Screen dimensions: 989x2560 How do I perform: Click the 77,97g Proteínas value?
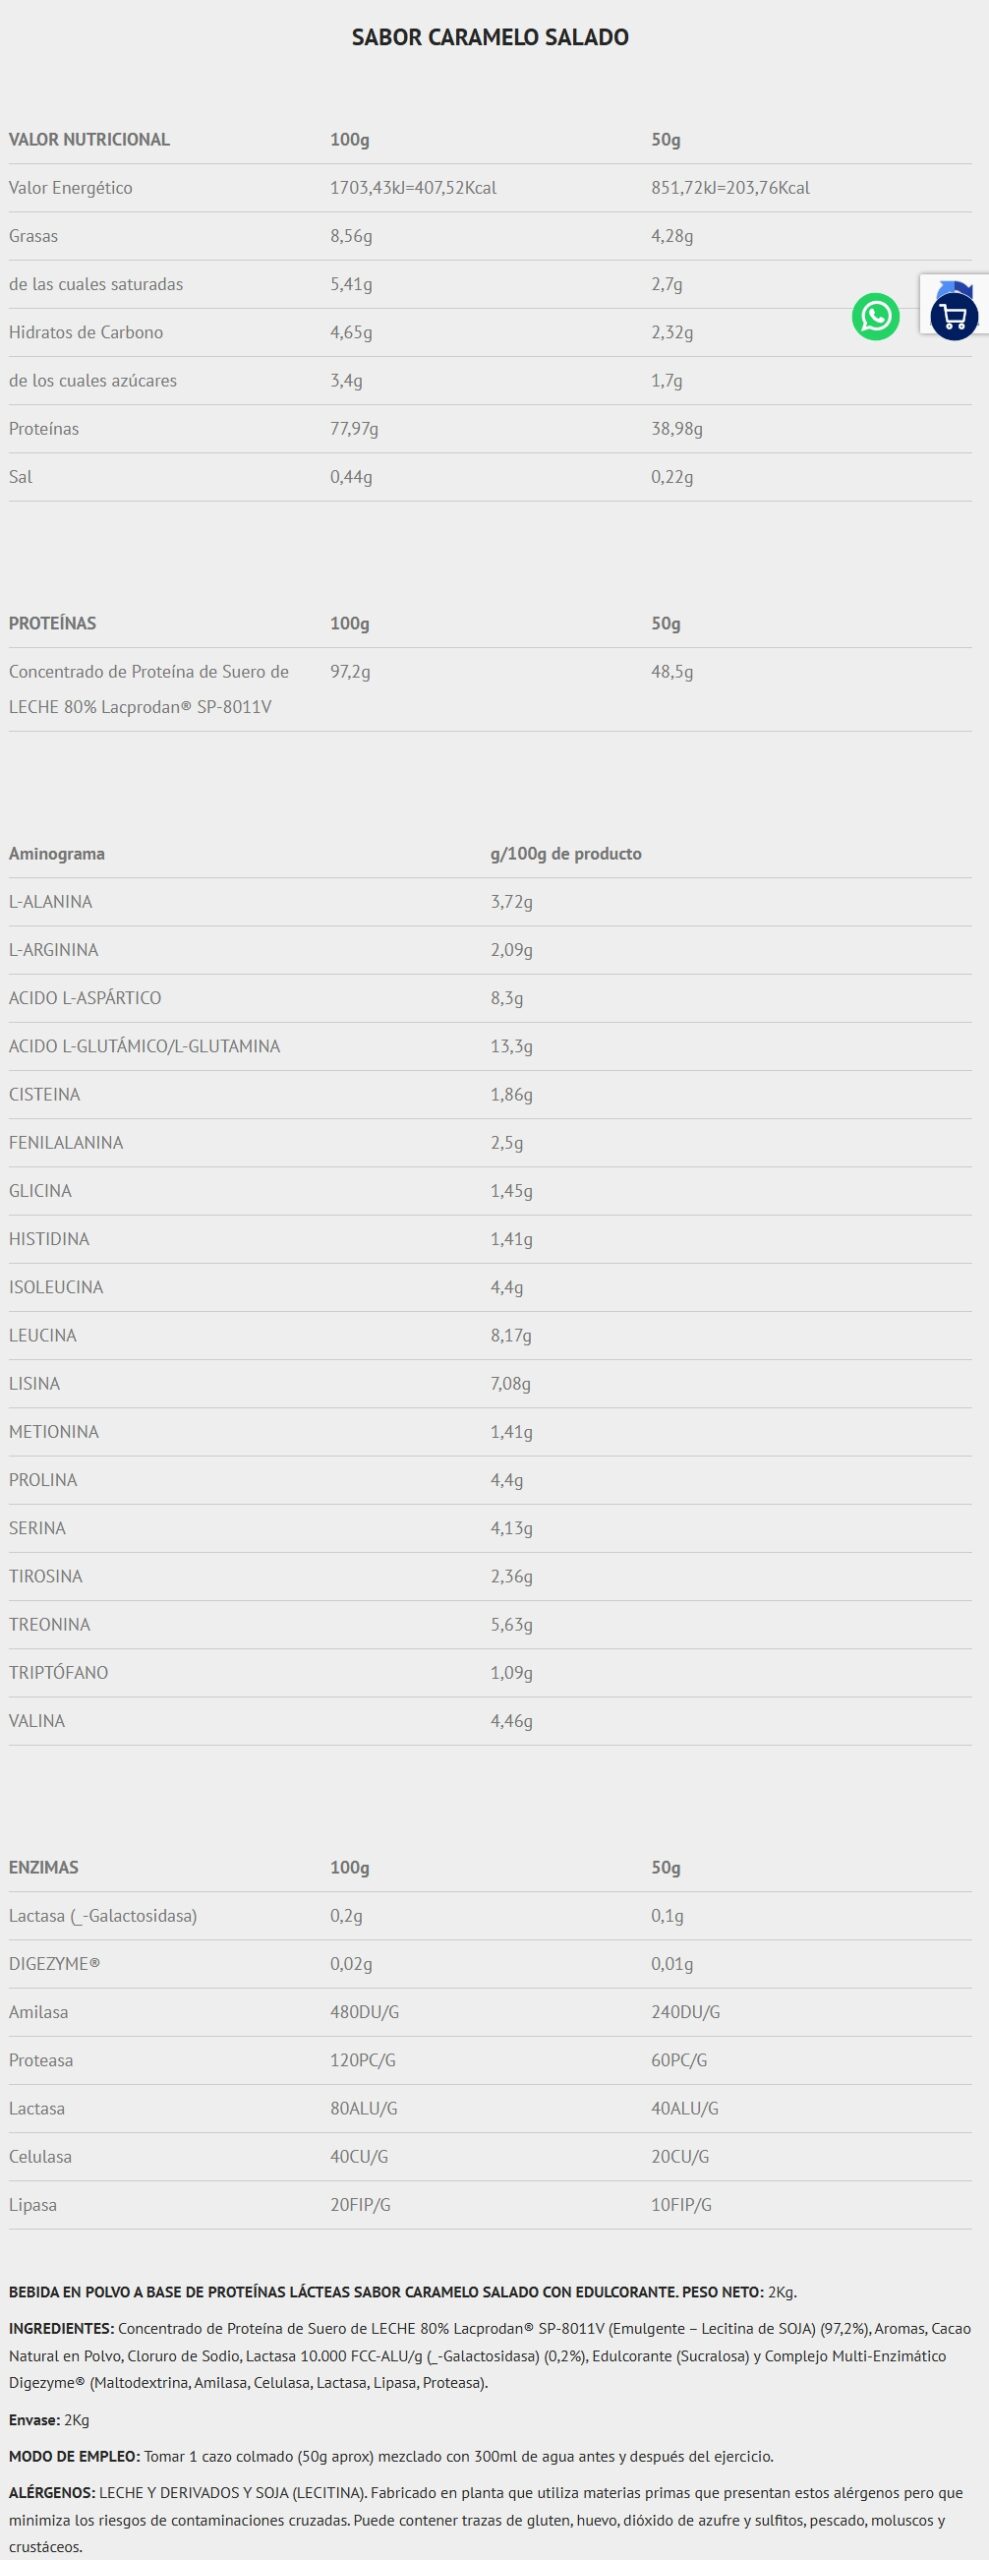pos(354,429)
